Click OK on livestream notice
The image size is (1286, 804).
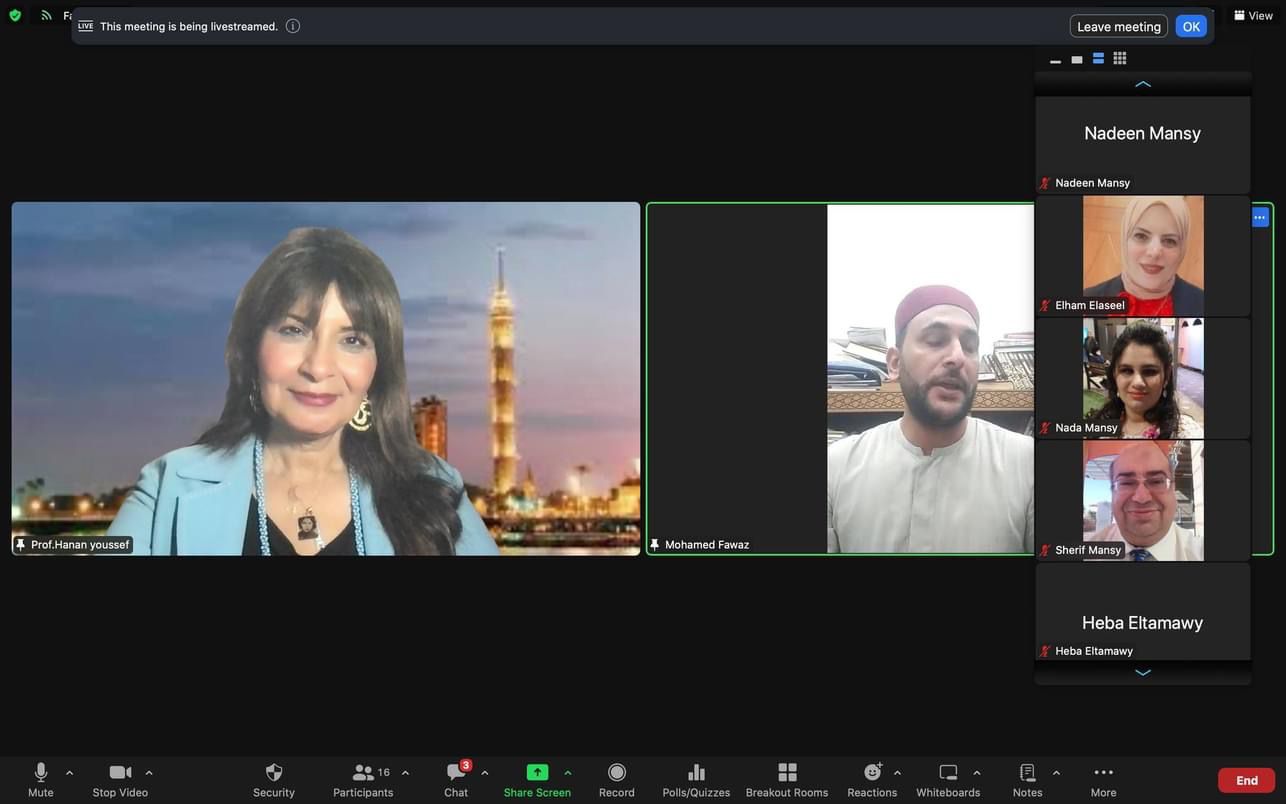click(x=1191, y=26)
